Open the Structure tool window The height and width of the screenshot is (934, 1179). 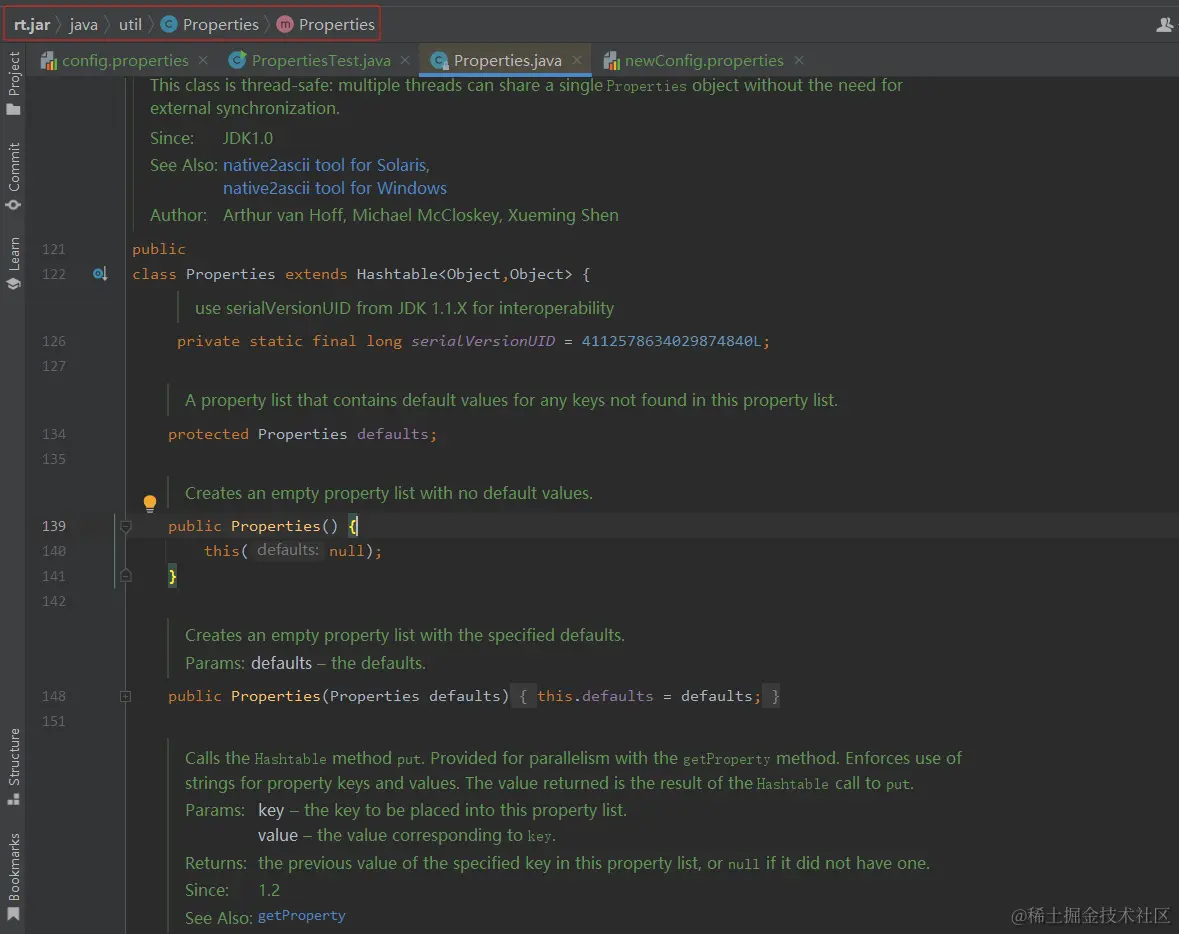point(13,766)
